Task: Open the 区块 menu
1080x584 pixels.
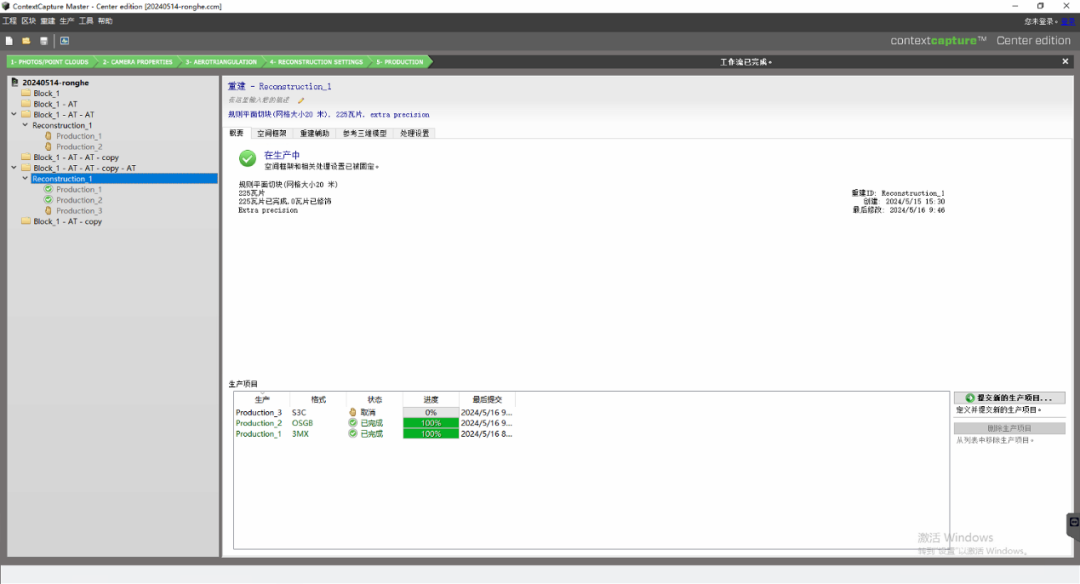Action: click(x=29, y=21)
